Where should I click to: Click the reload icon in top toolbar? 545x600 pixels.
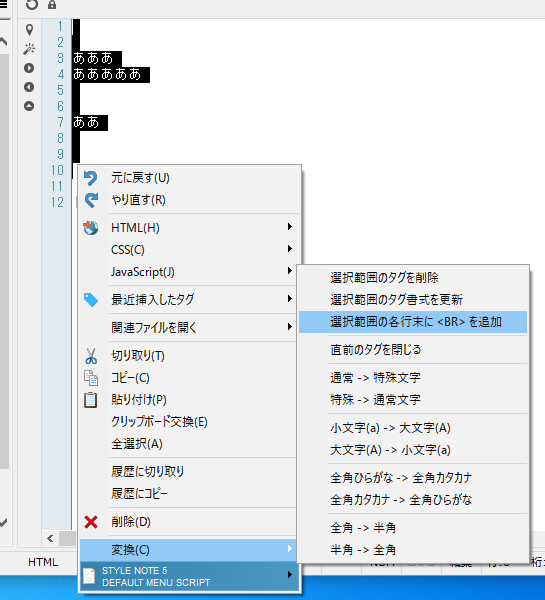tap(32, 5)
